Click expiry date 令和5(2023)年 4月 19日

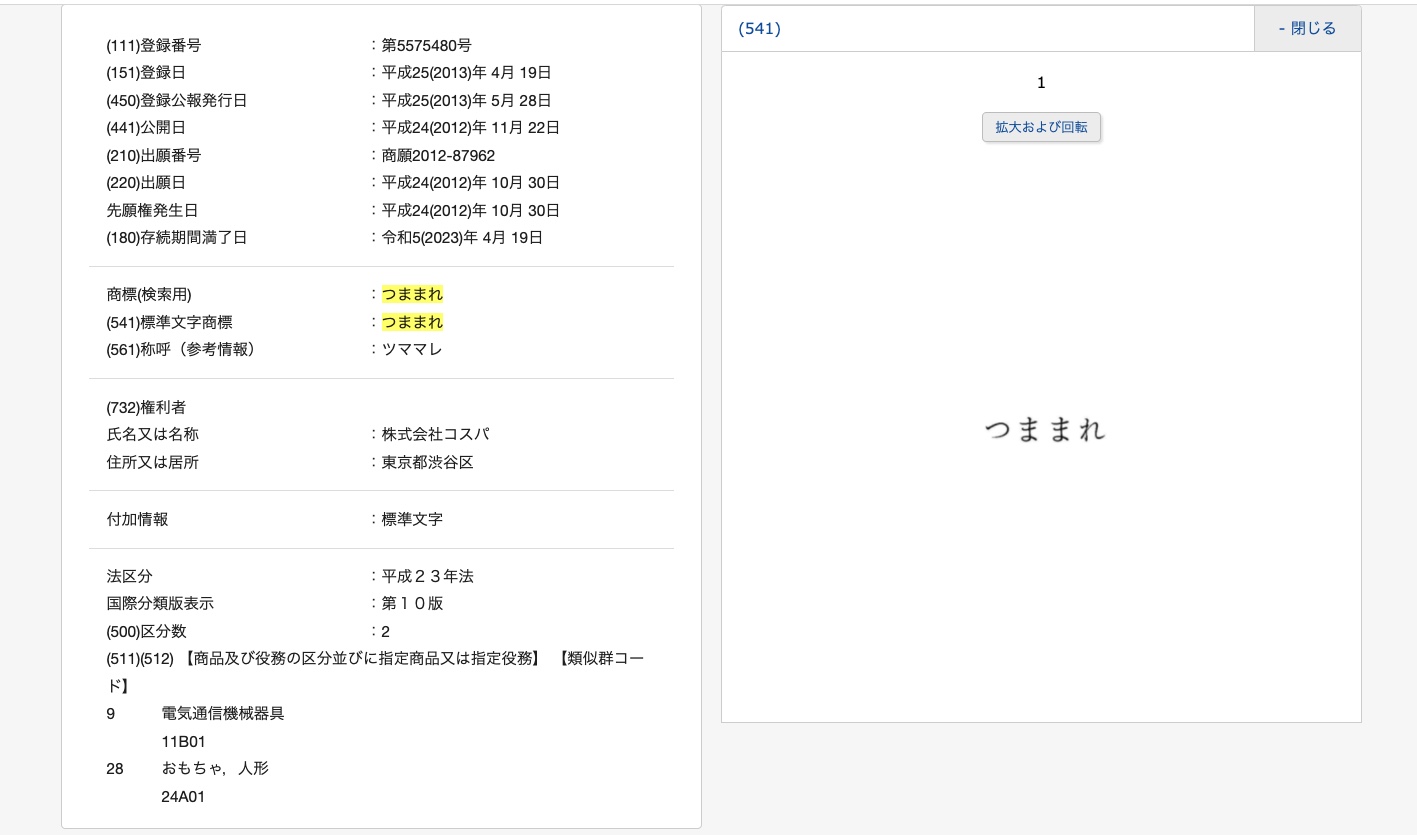point(462,237)
